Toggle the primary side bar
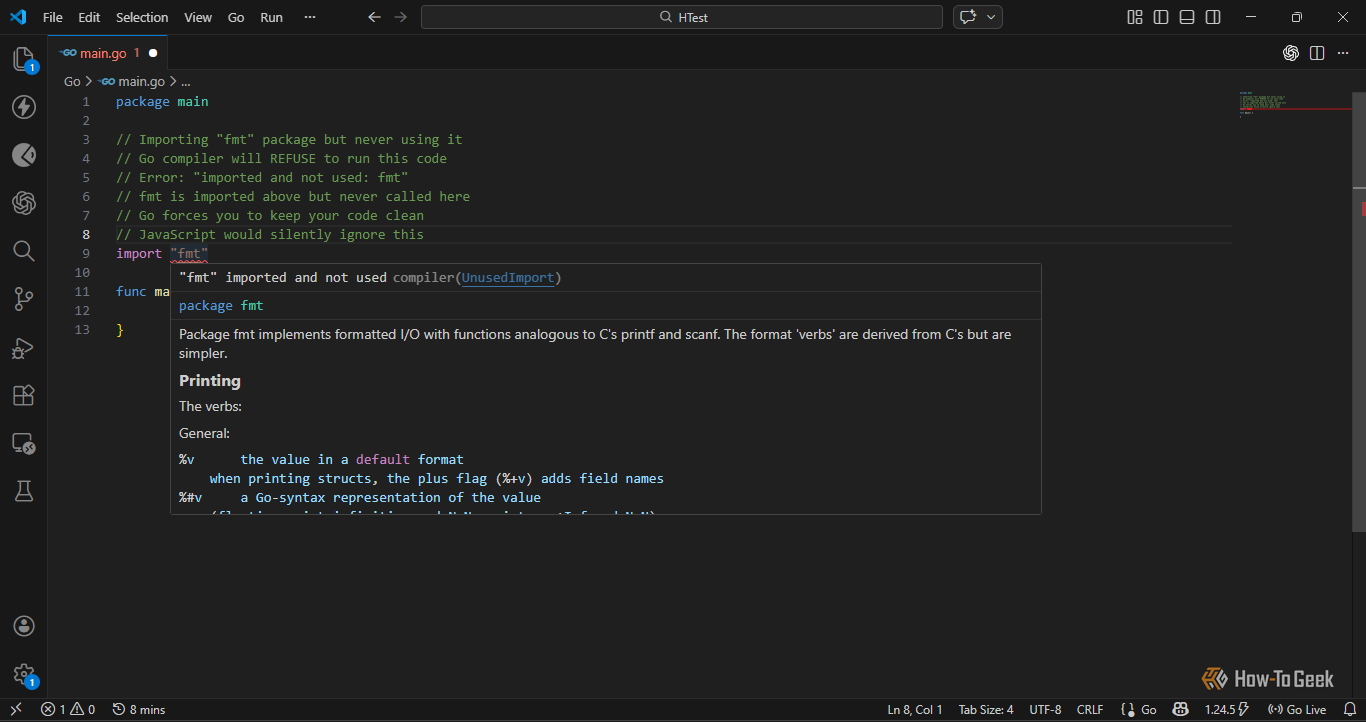 1161,17
